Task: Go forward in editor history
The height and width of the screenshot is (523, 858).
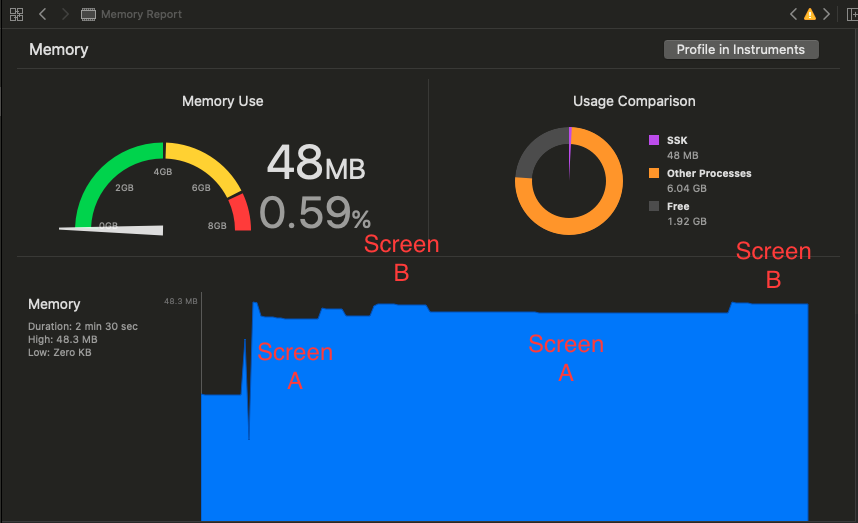Action: point(65,15)
